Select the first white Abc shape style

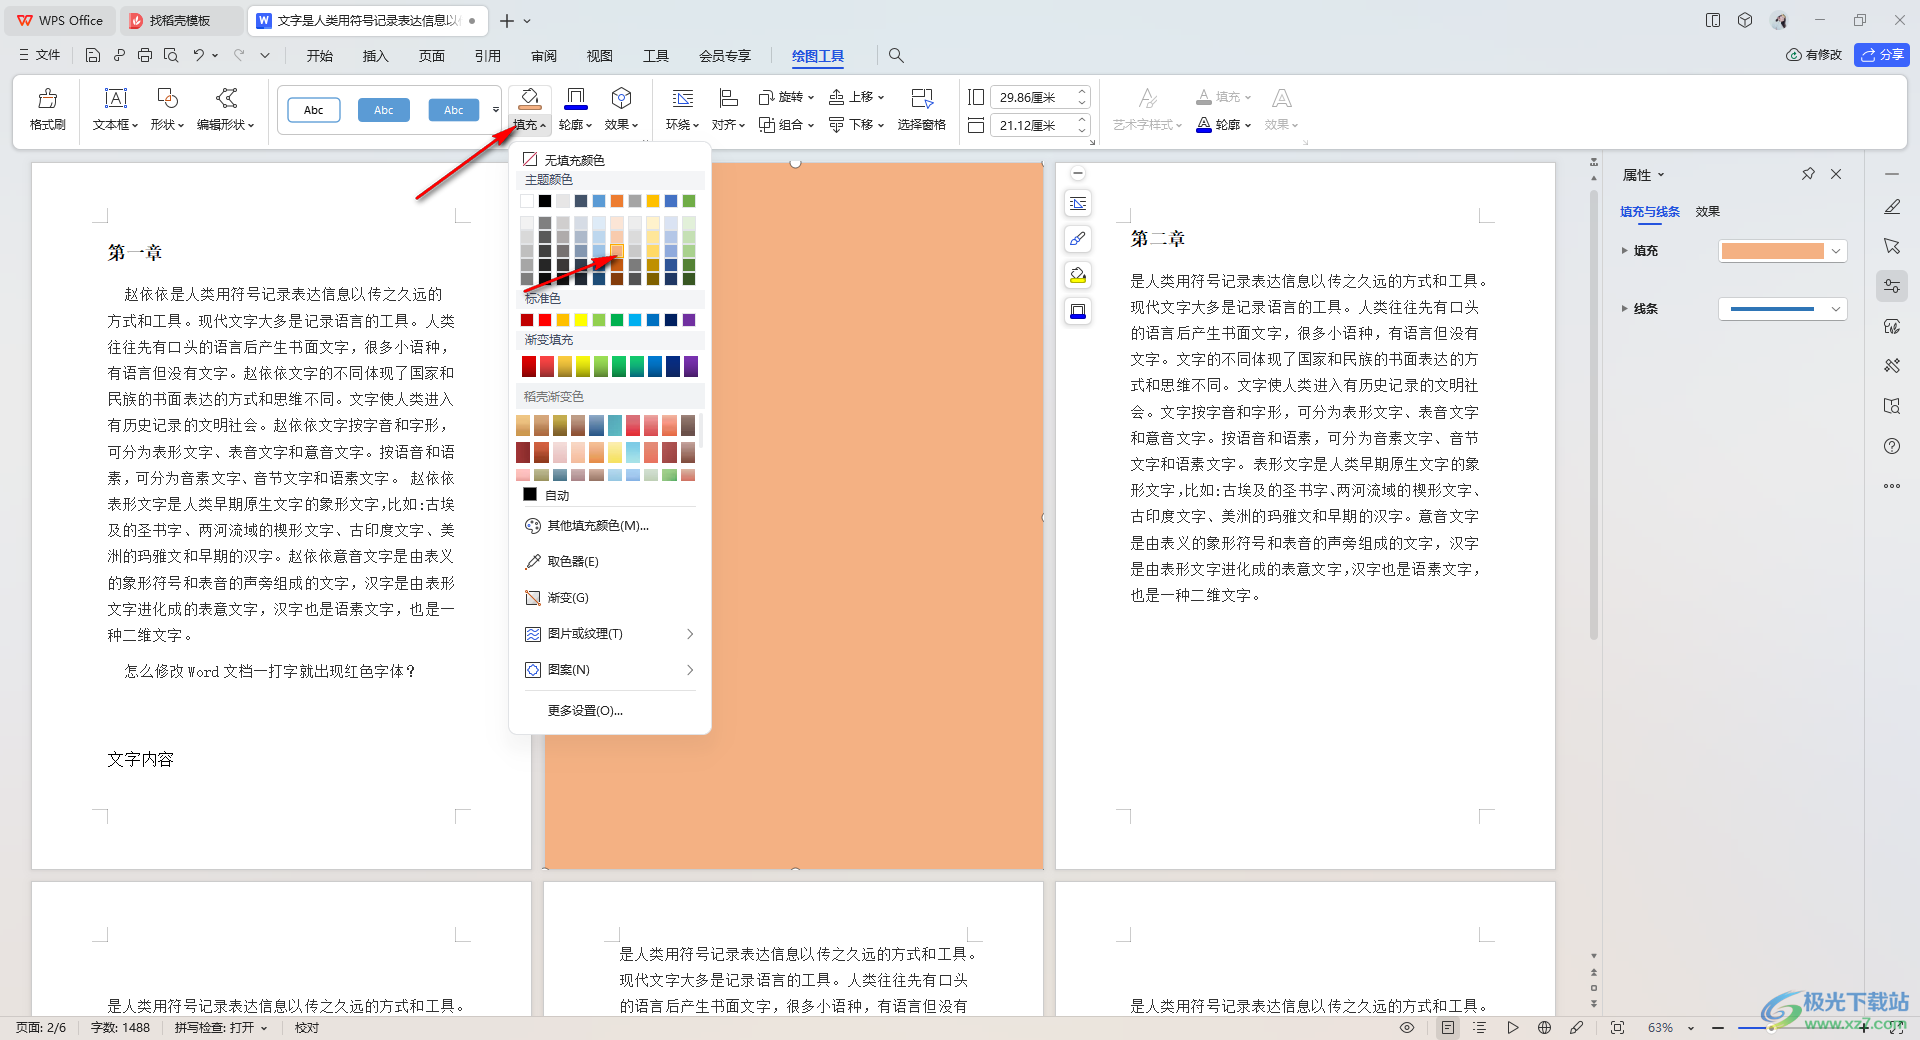tap(313, 110)
